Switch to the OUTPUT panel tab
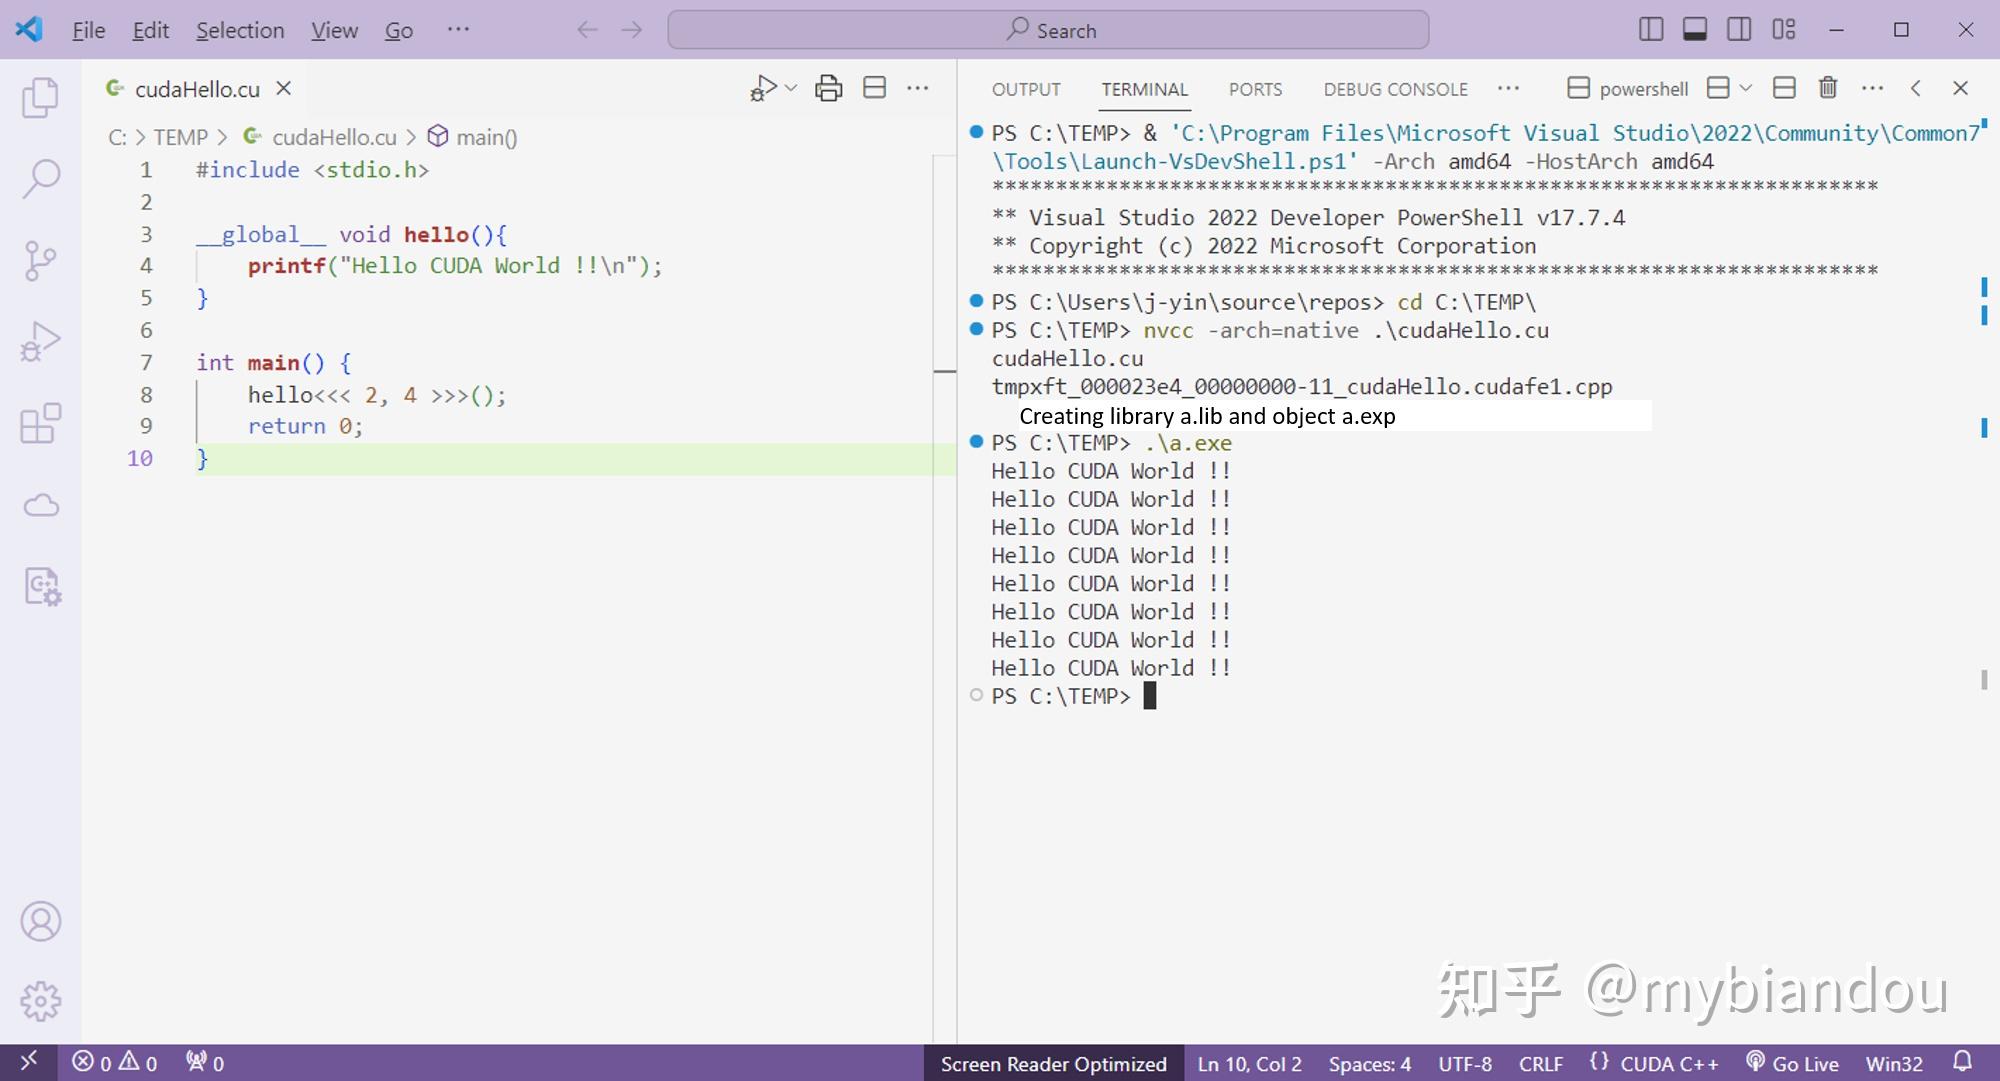Viewport: 2000px width, 1081px height. click(x=1026, y=89)
